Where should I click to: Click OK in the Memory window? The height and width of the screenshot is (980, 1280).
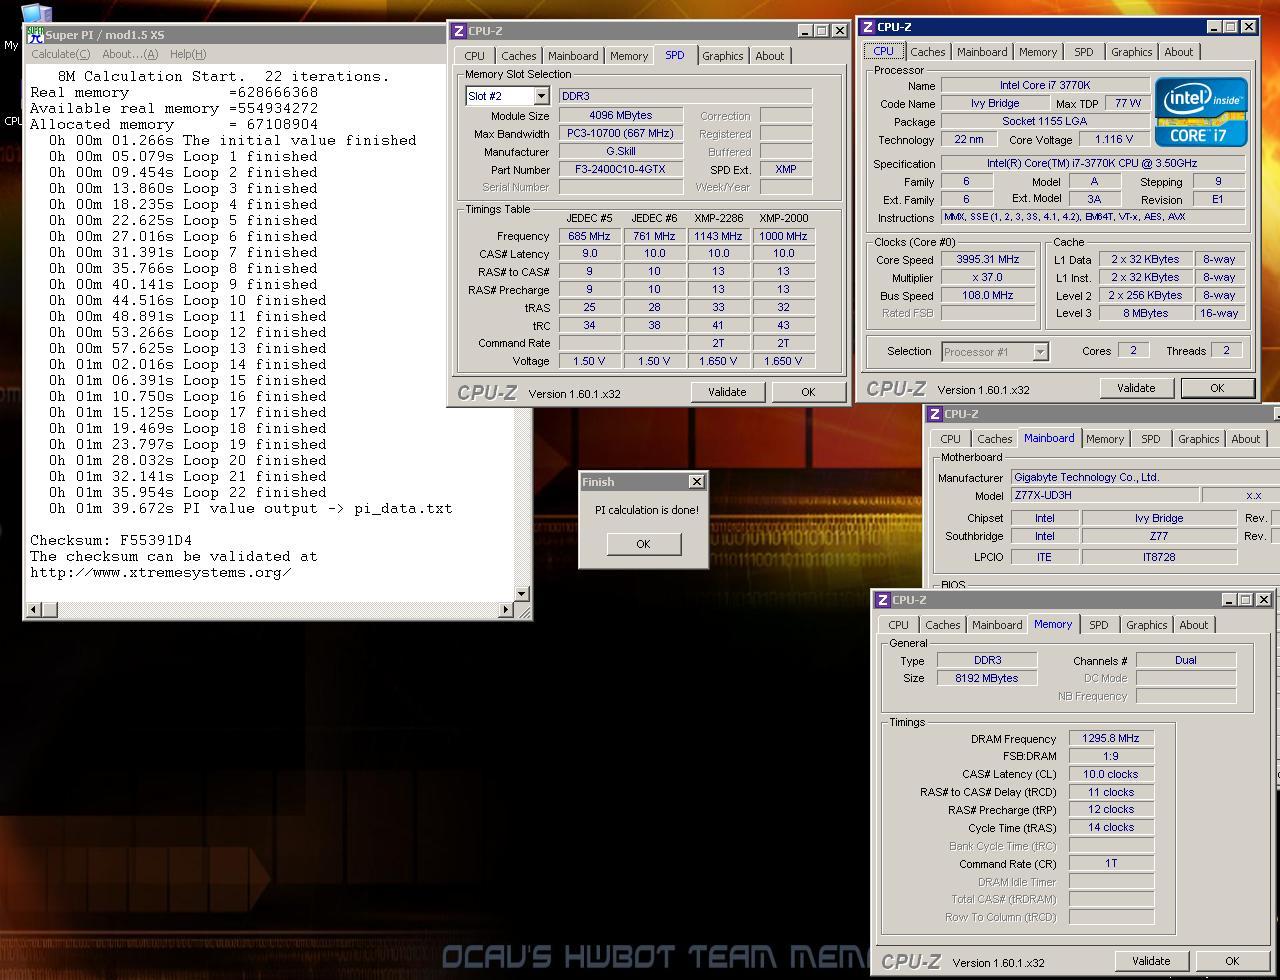click(x=1232, y=961)
